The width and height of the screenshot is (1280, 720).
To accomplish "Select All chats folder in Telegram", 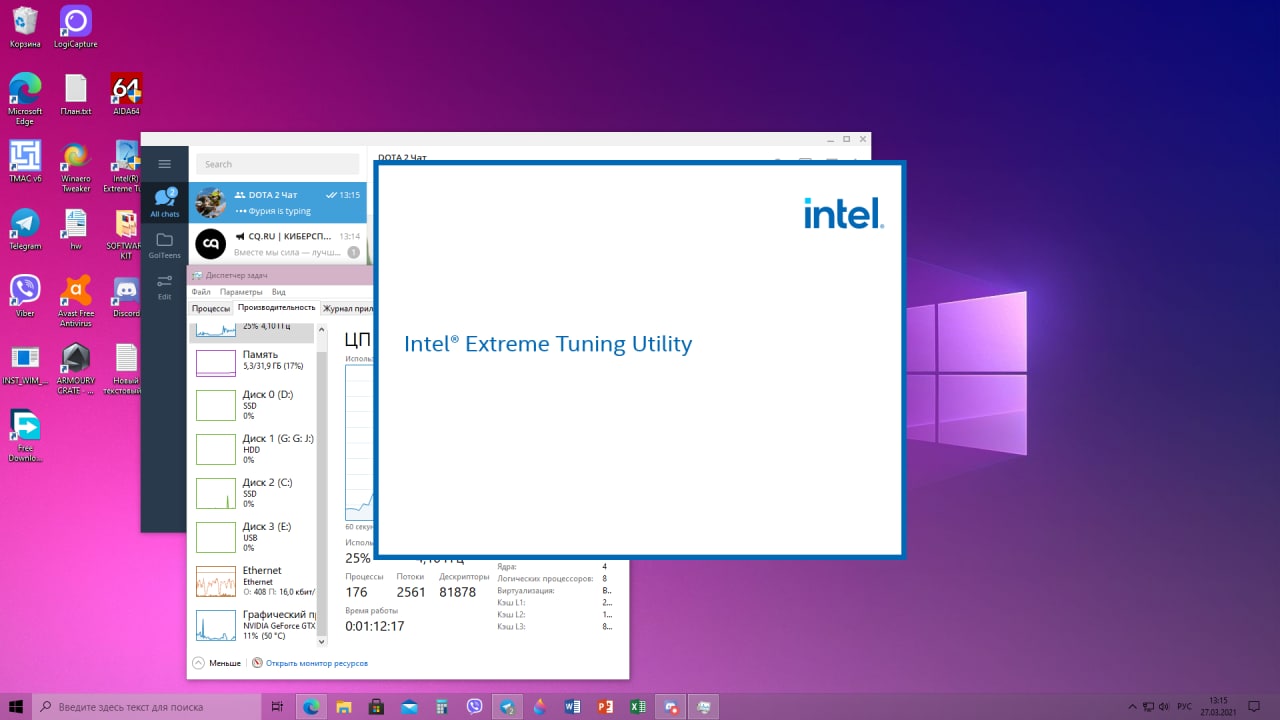I will point(165,202).
